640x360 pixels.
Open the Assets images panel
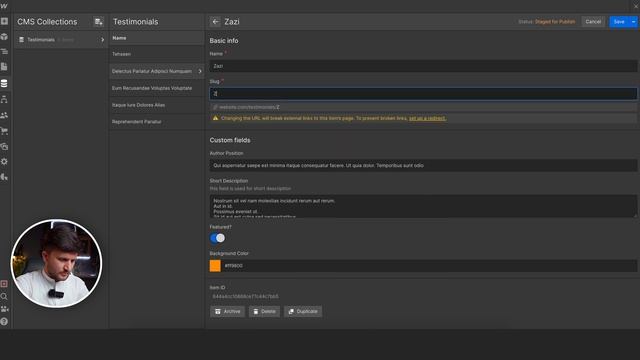tap(4, 147)
